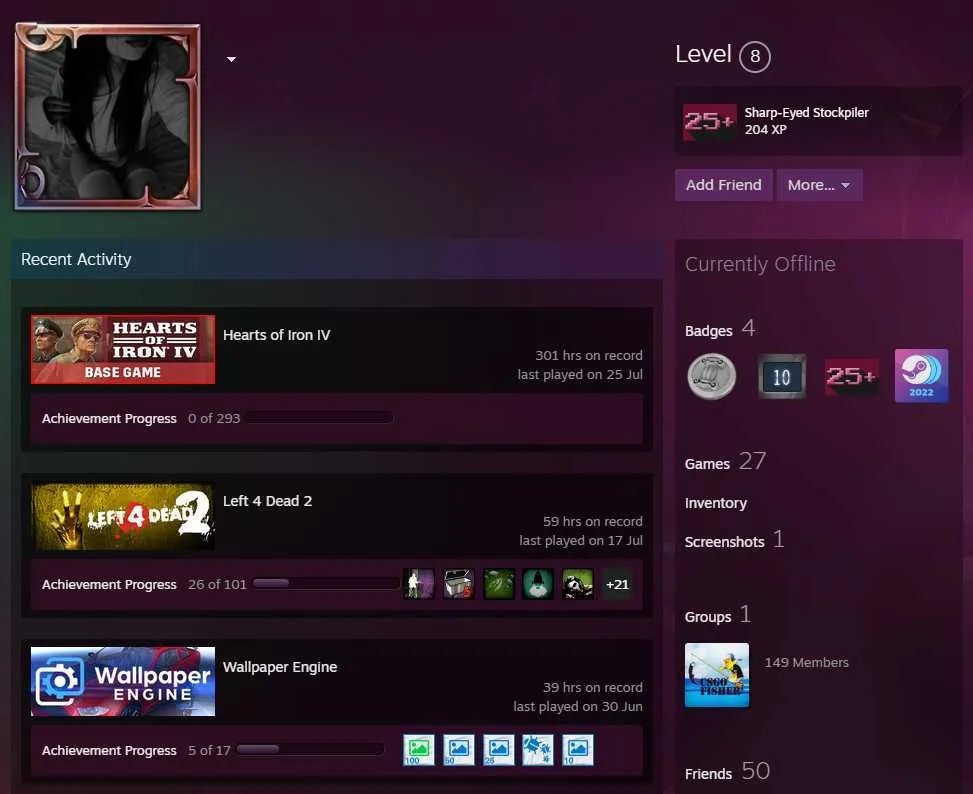Click the 10 years of service badge
The height and width of the screenshot is (794, 973).
pyautogui.click(x=781, y=377)
